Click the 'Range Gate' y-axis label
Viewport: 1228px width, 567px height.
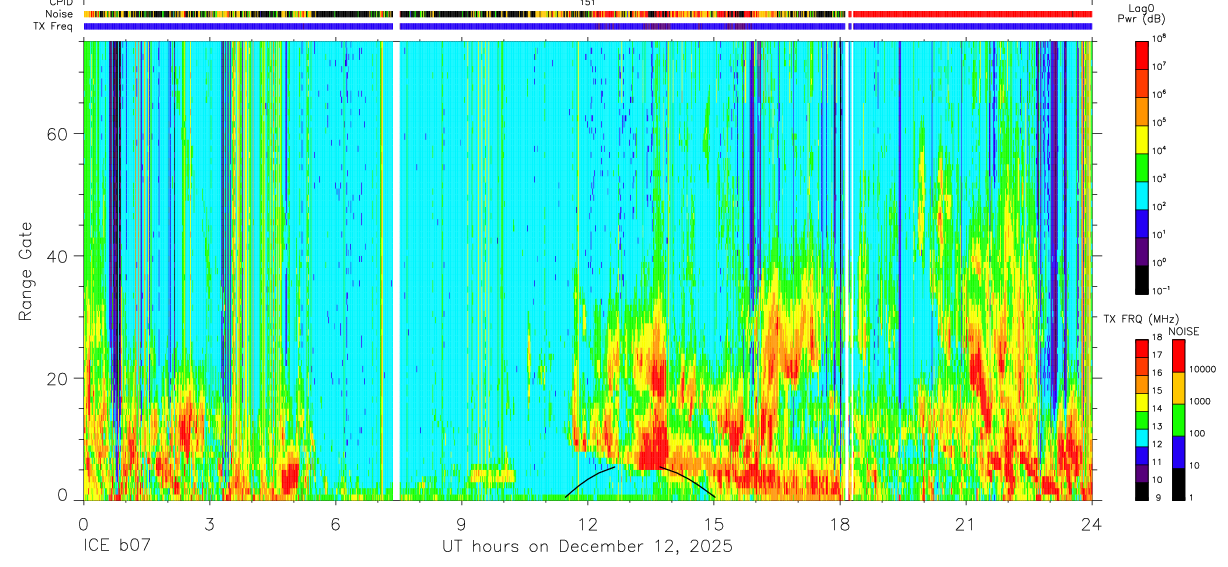pos(25,271)
